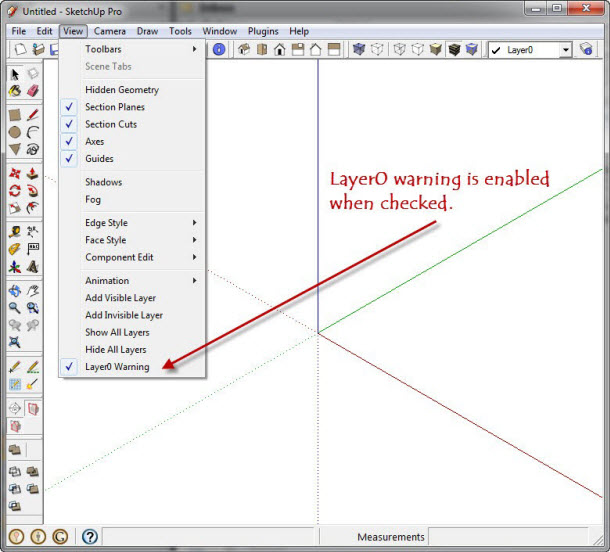Pick the Offset tool
Screen dimensions: 610x552
point(33,208)
